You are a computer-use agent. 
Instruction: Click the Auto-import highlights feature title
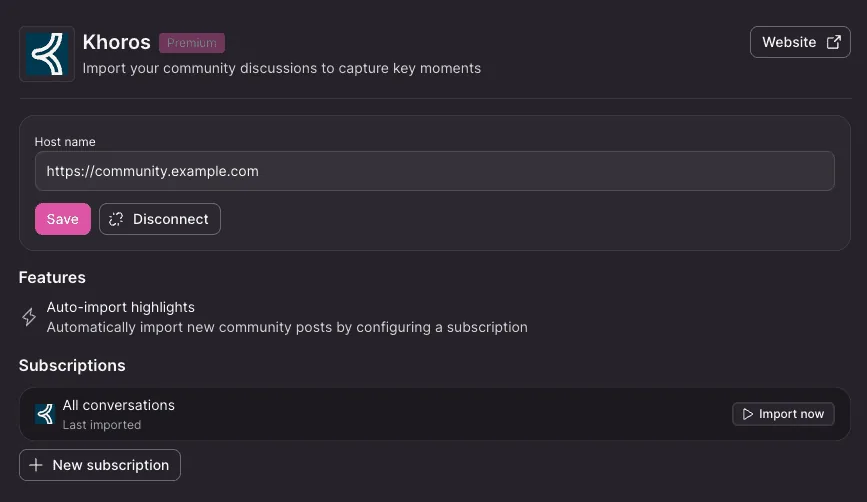(121, 307)
